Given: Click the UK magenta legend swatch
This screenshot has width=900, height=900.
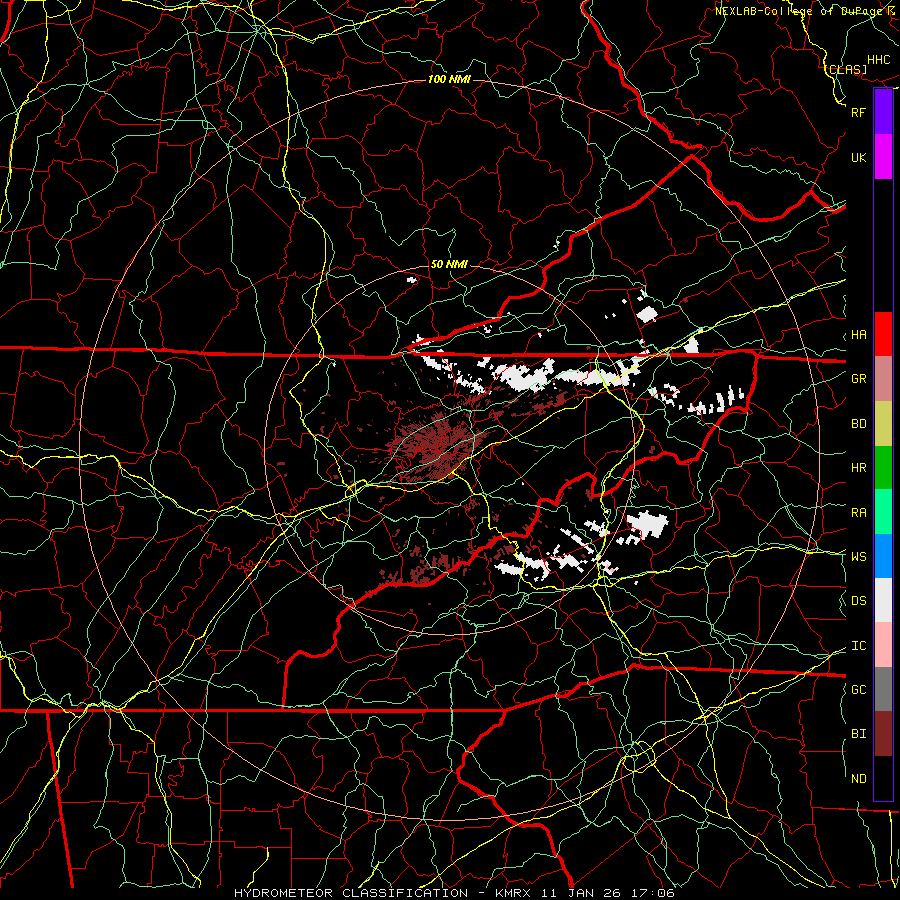Looking at the screenshot, I should tap(883, 157).
